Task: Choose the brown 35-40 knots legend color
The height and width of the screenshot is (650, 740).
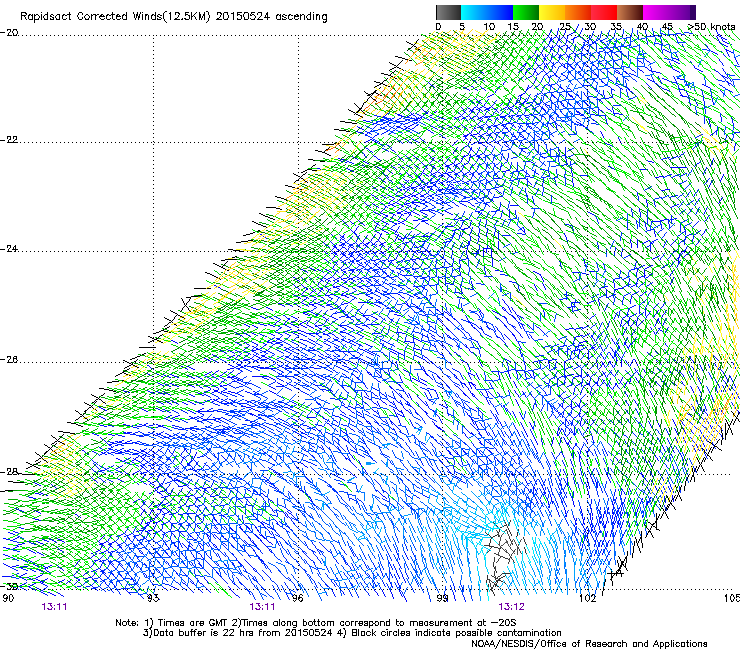Action: tap(630, 12)
